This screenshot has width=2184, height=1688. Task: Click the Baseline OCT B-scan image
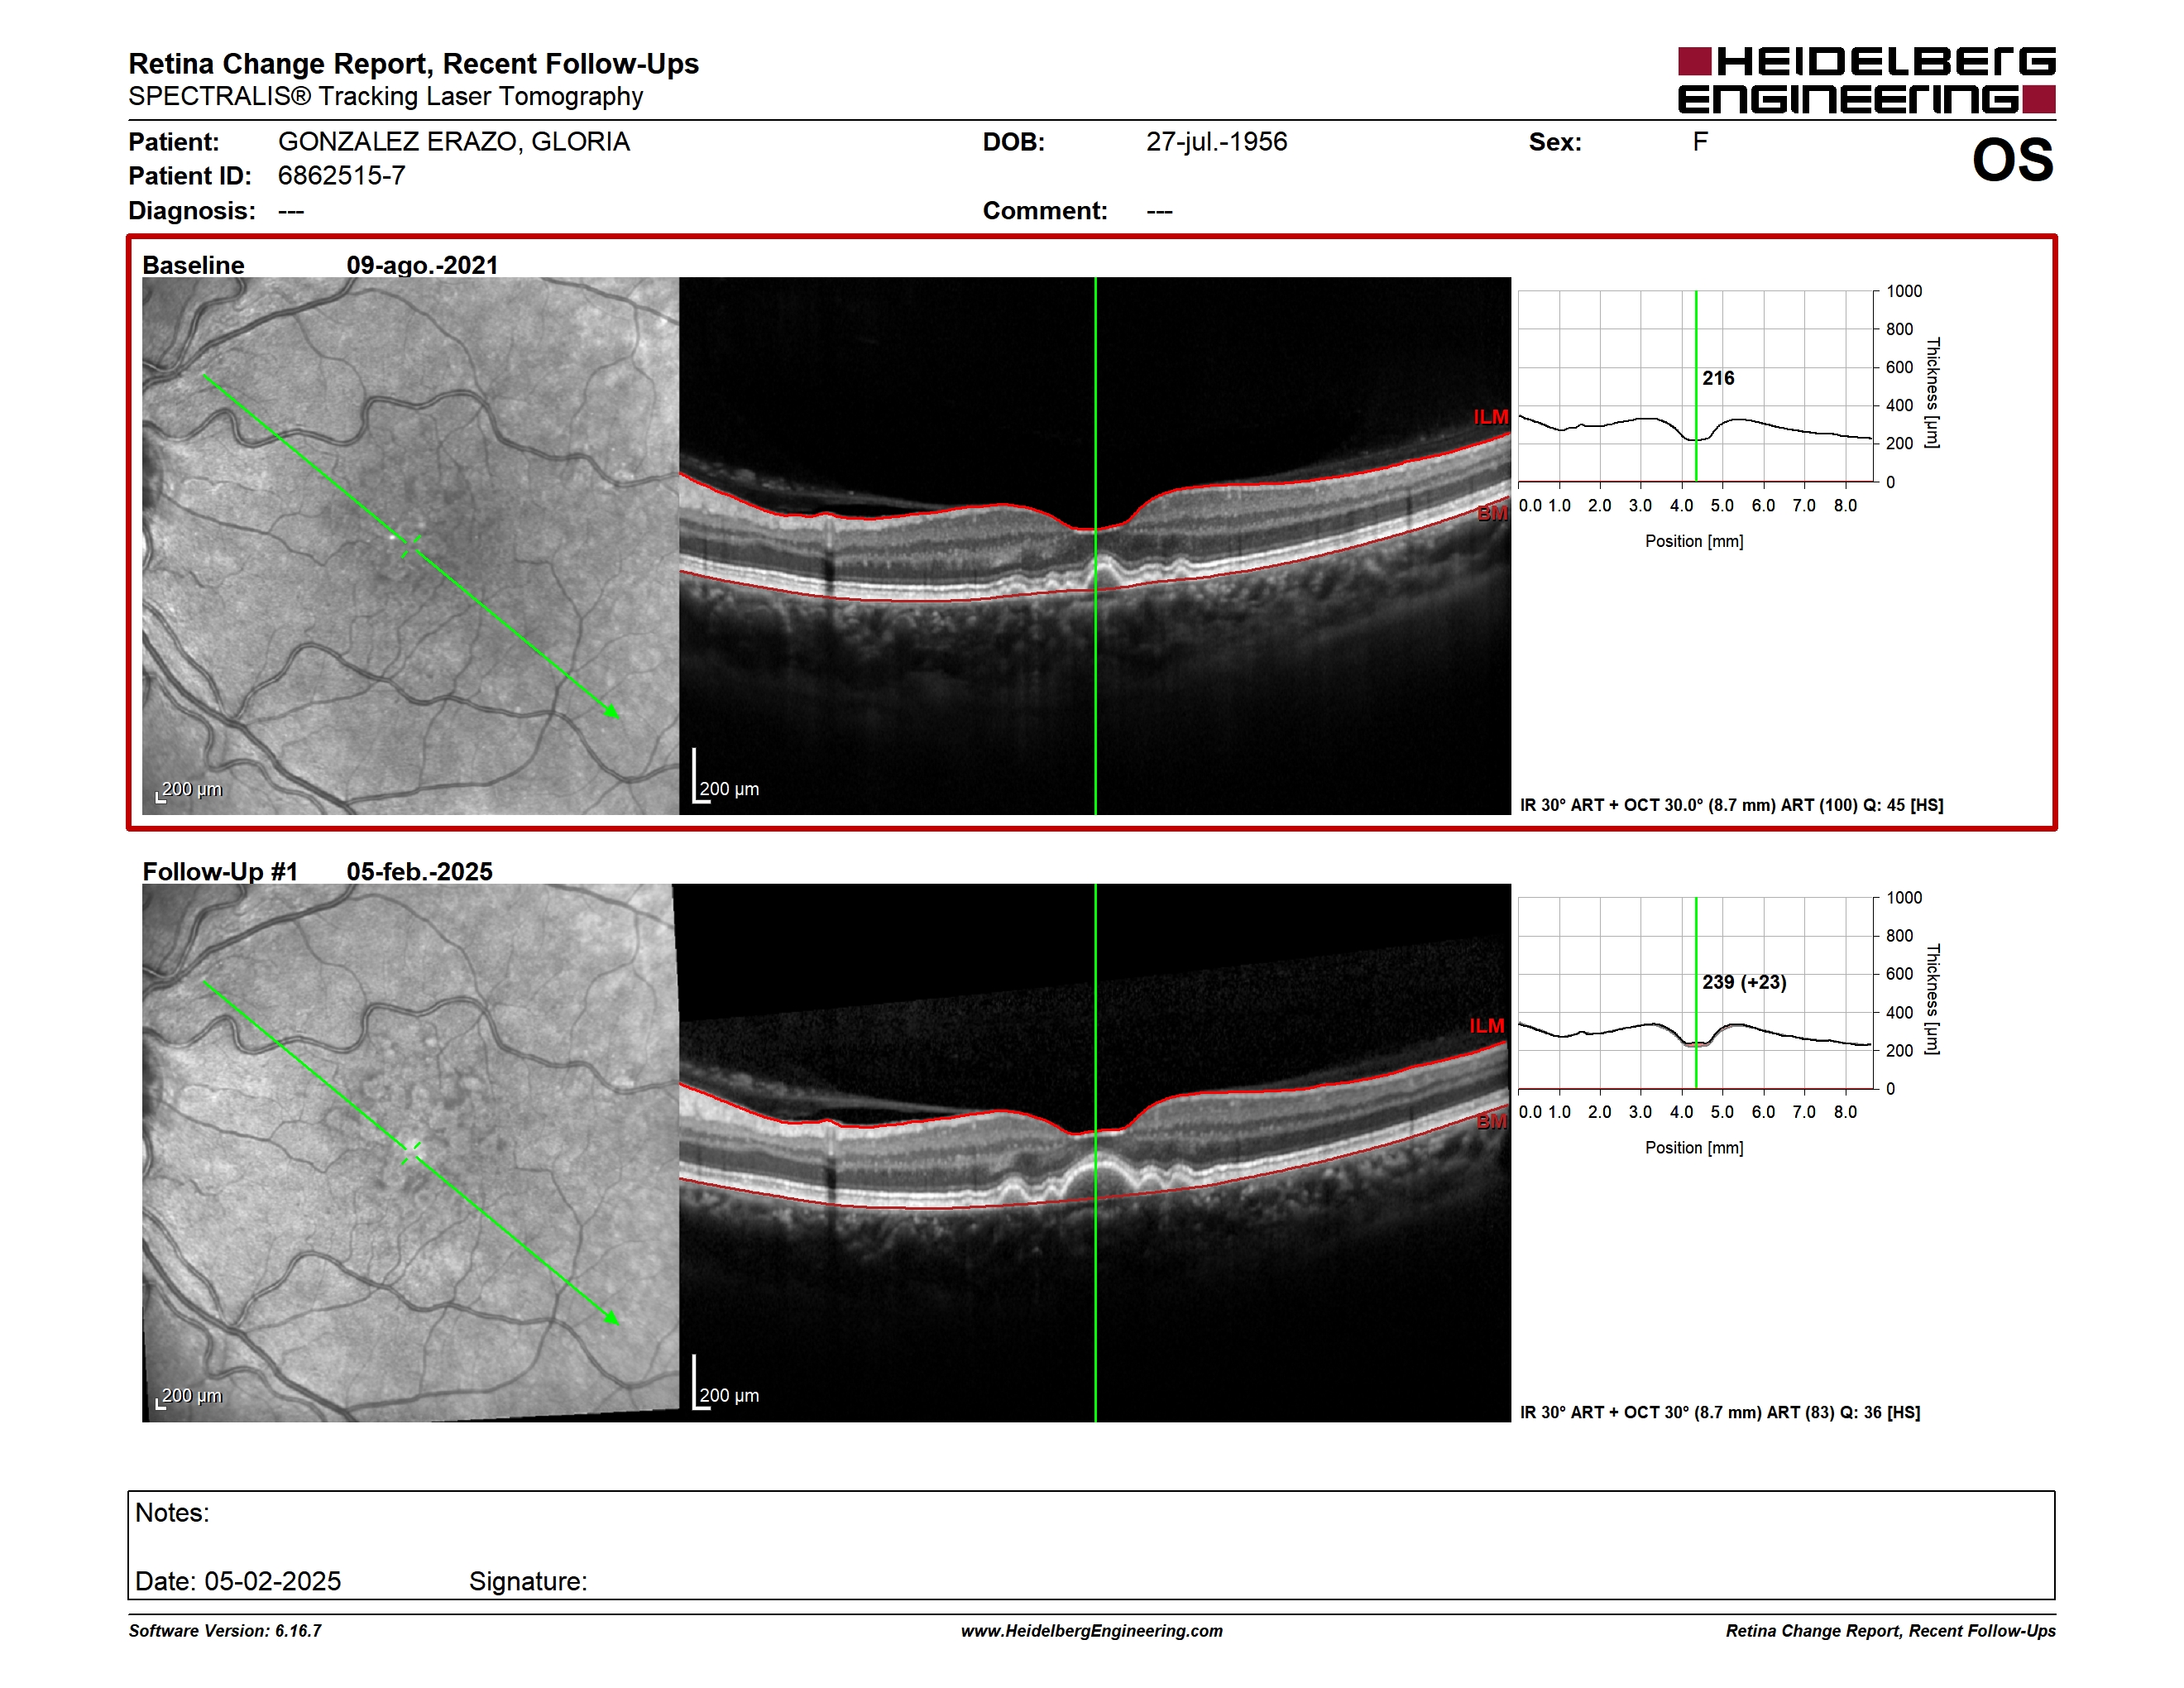(x=1095, y=546)
